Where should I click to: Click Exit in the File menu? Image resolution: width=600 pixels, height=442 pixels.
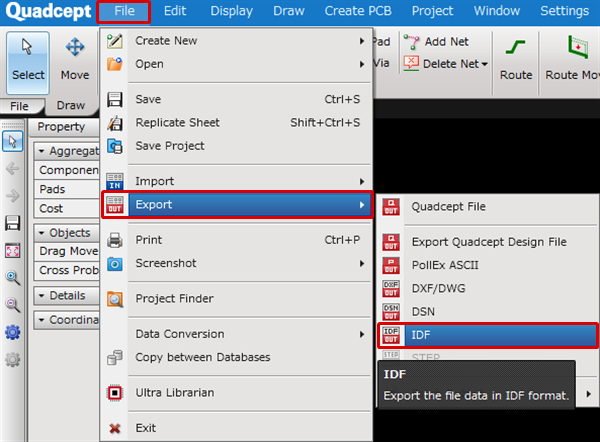point(145,428)
